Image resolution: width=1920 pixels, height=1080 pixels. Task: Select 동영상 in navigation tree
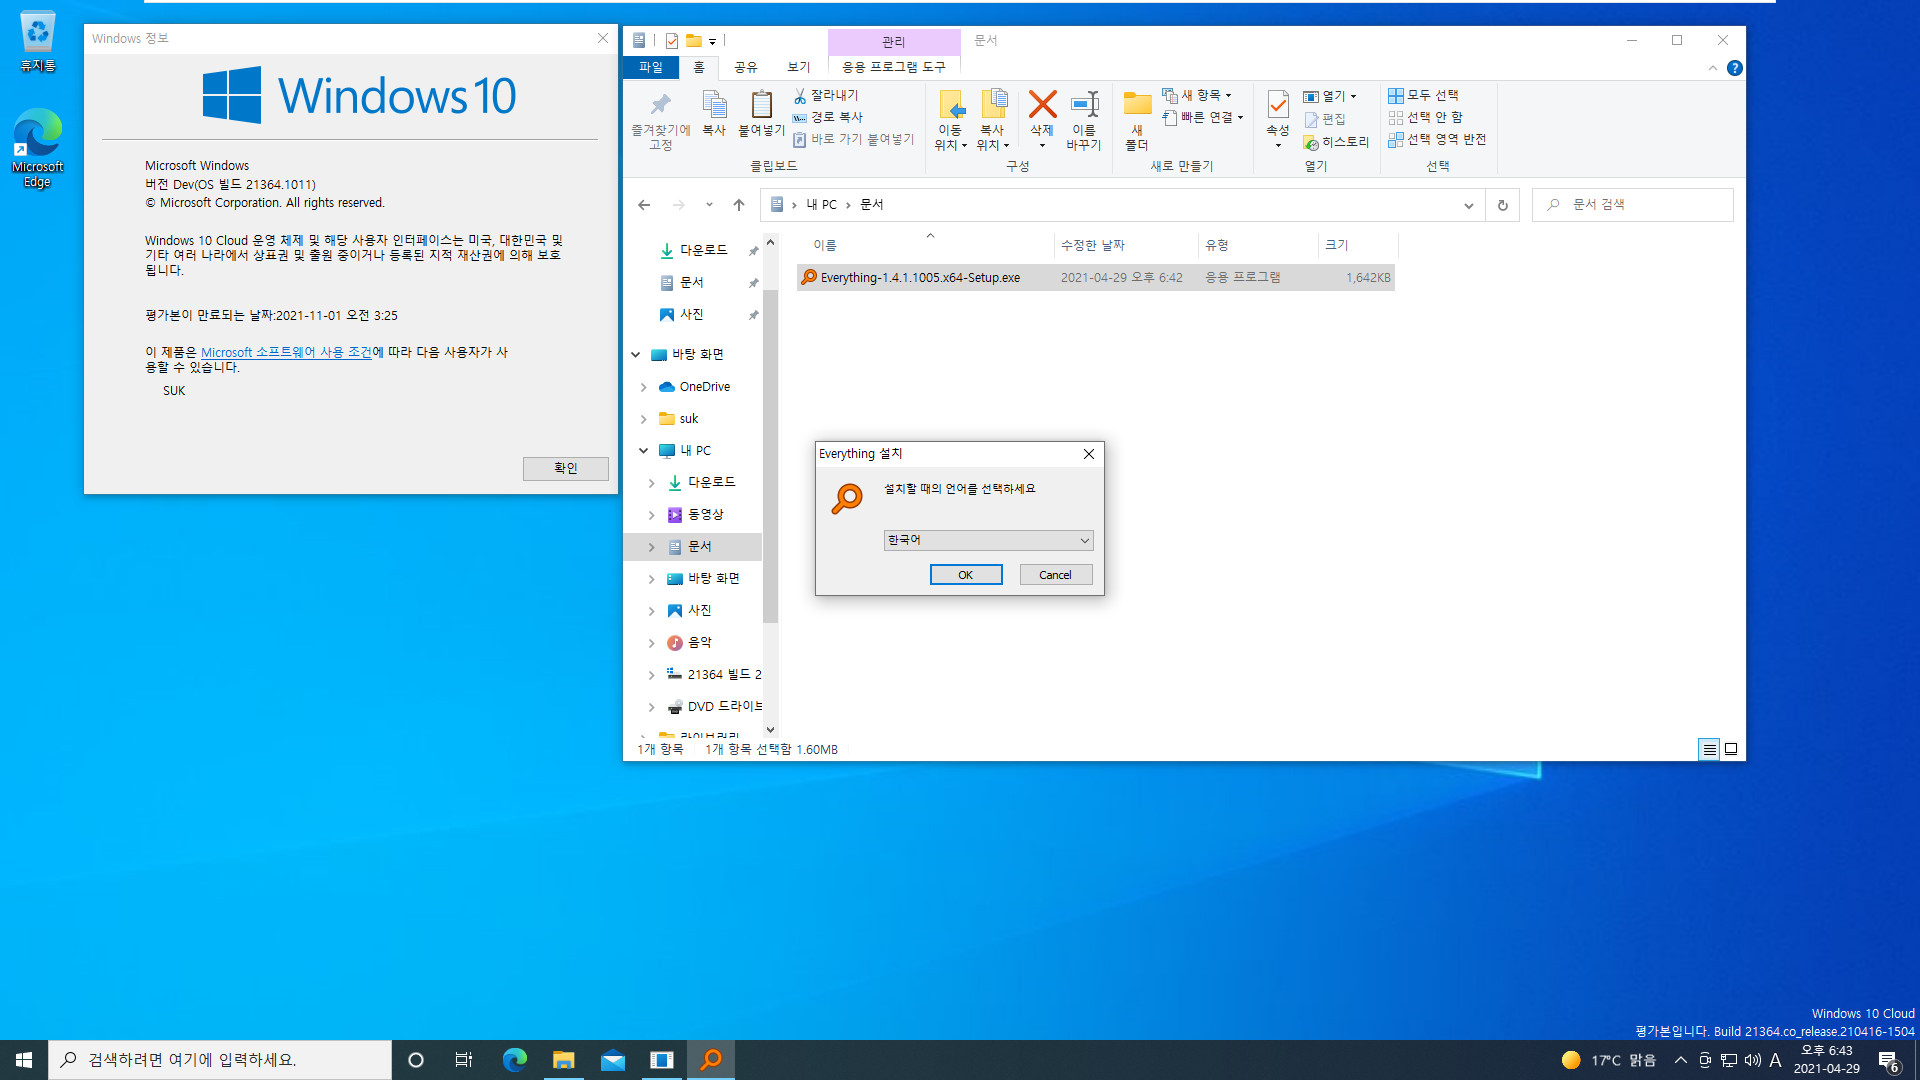[x=705, y=515]
